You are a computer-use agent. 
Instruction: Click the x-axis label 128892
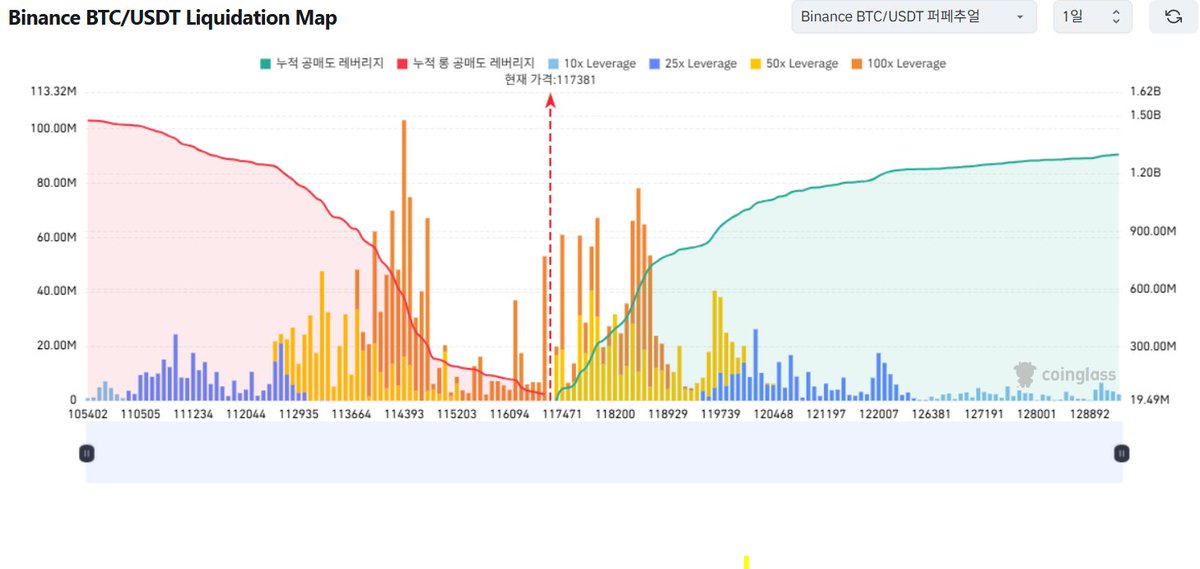coord(1090,414)
